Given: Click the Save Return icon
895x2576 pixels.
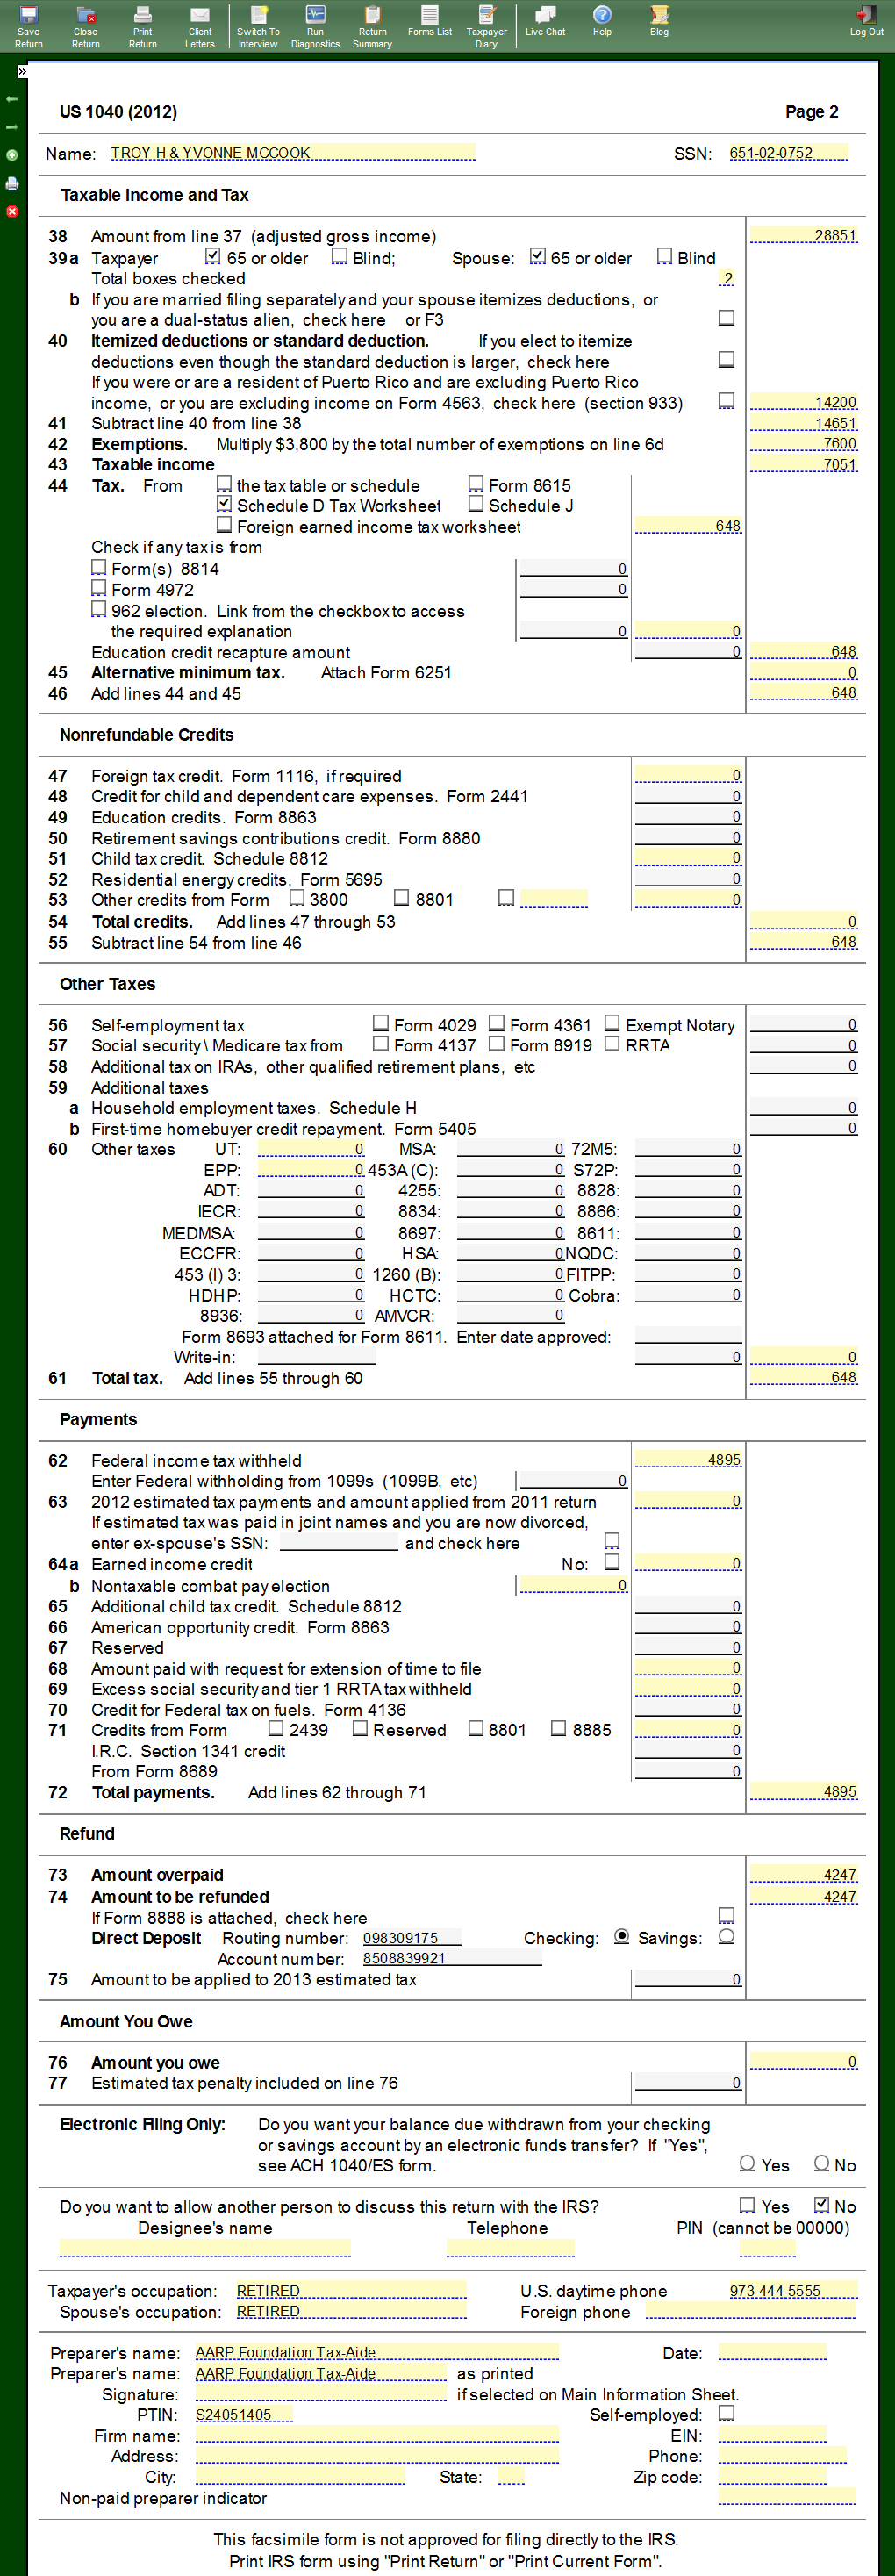Looking at the screenshot, I should click(x=28, y=25).
